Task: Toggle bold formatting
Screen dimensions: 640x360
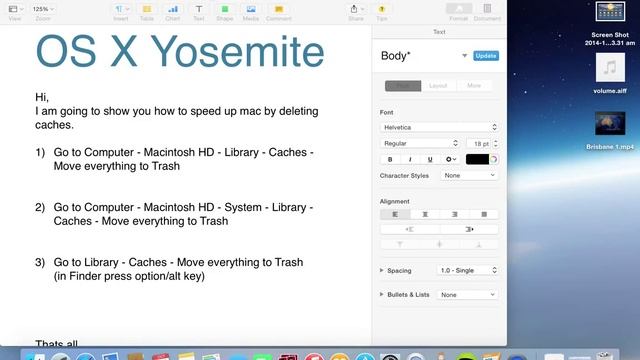Action: click(390, 159)
